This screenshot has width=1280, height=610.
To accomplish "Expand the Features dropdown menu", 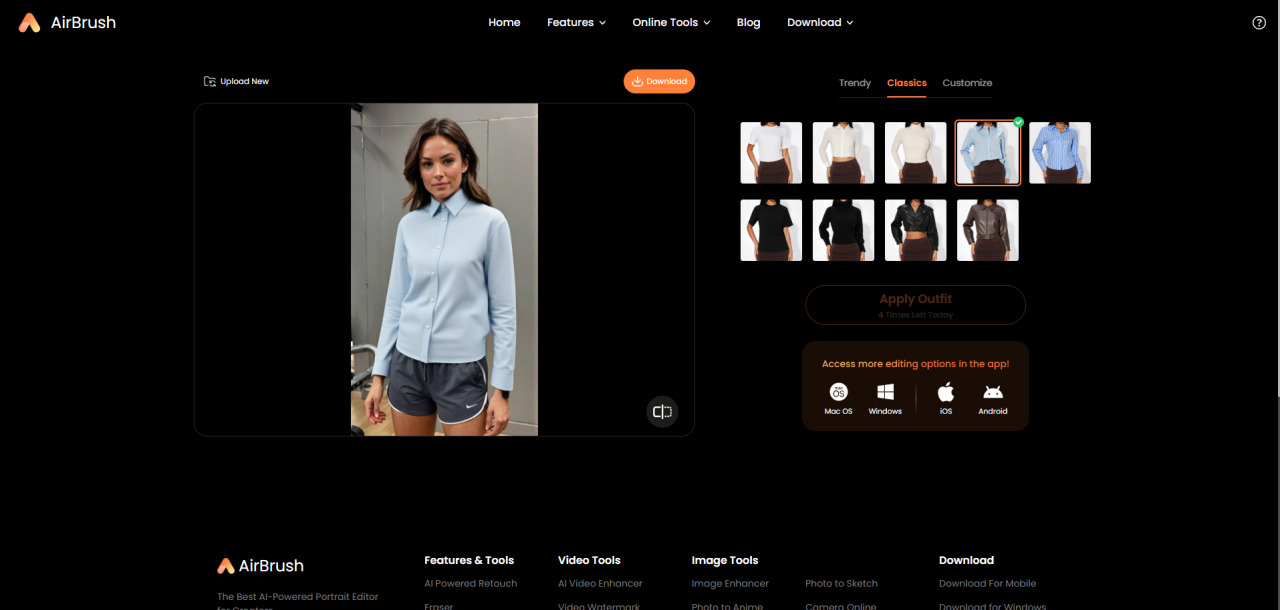I will 576,22.
